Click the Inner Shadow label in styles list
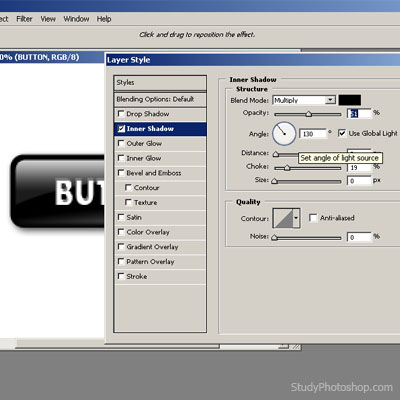 (x=150, y=129)
